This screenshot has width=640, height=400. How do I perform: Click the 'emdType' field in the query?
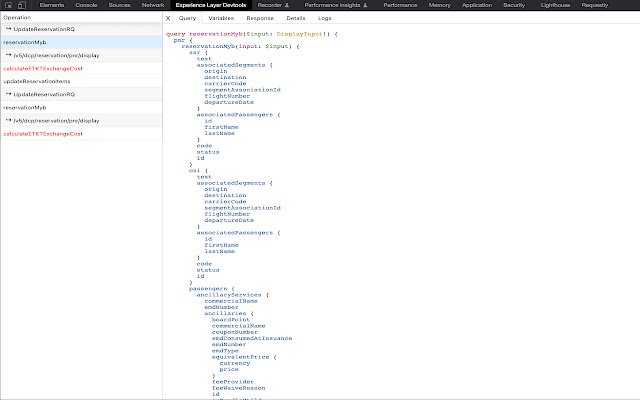click(x=225, y=351)
